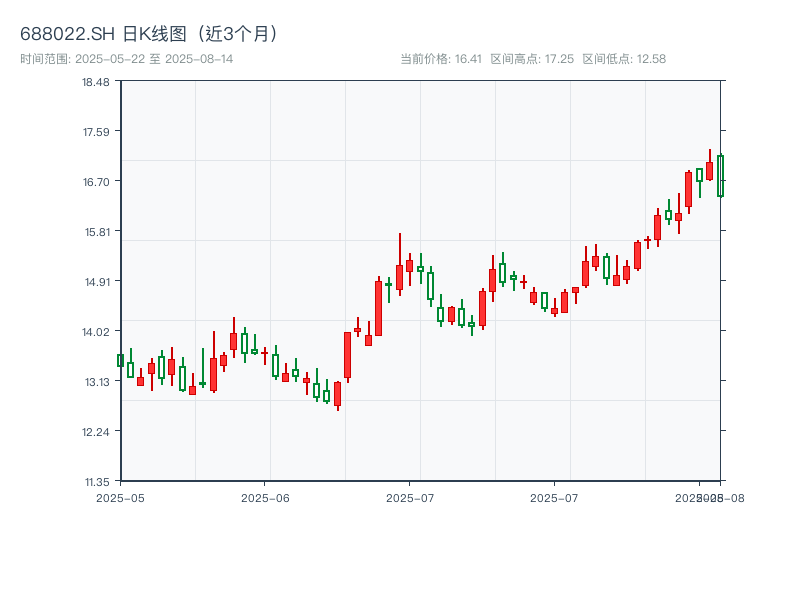The height and width of the screenshot is (600, 800).
Task: Click the 18.48 y-axis tick label
Action: pos(96,81)
